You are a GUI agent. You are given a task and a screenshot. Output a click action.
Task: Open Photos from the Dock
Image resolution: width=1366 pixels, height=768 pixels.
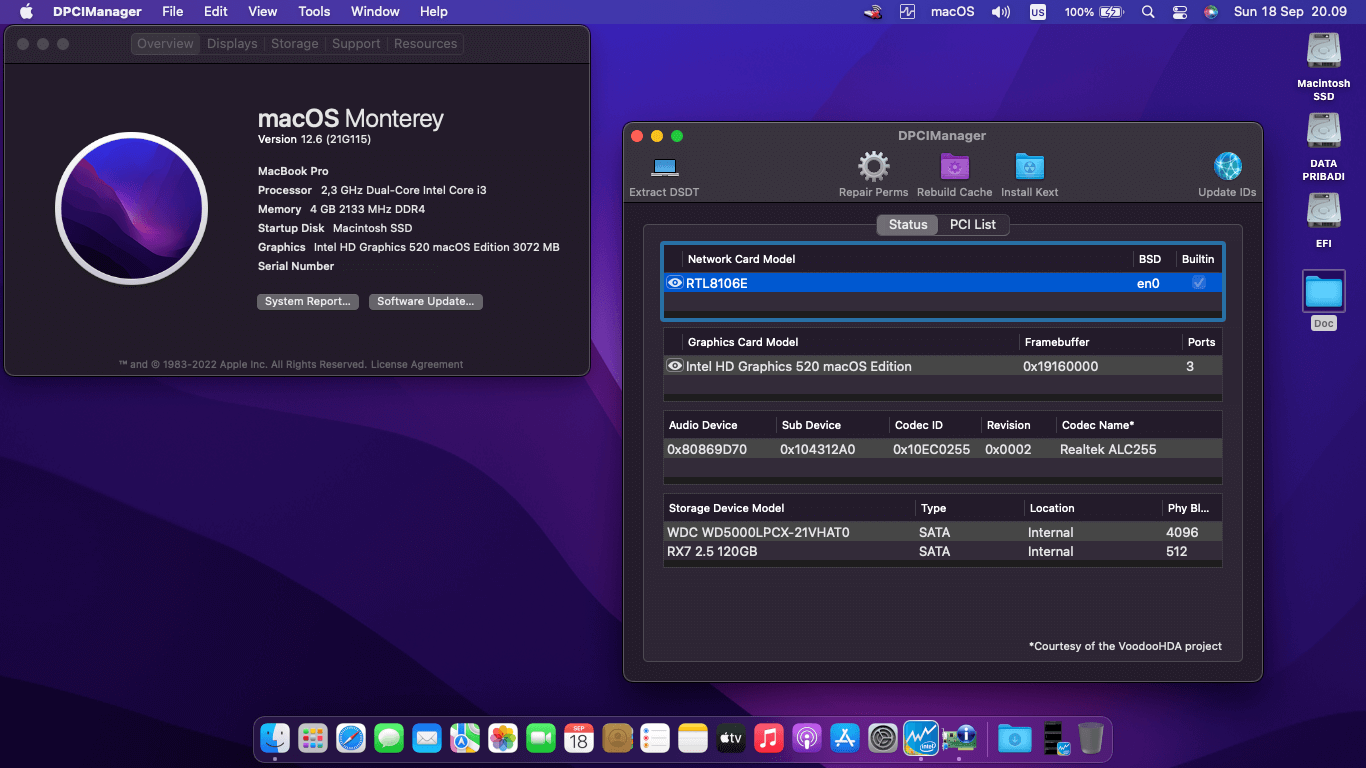pos(503,738)
